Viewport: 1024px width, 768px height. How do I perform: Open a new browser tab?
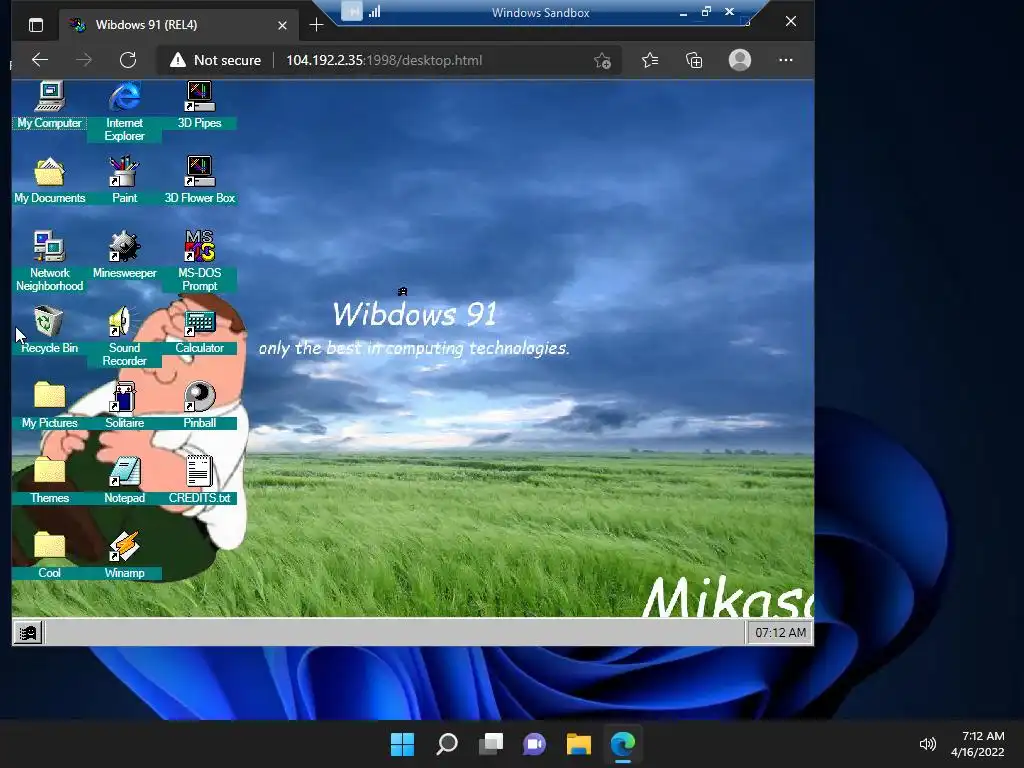point(316,25)
